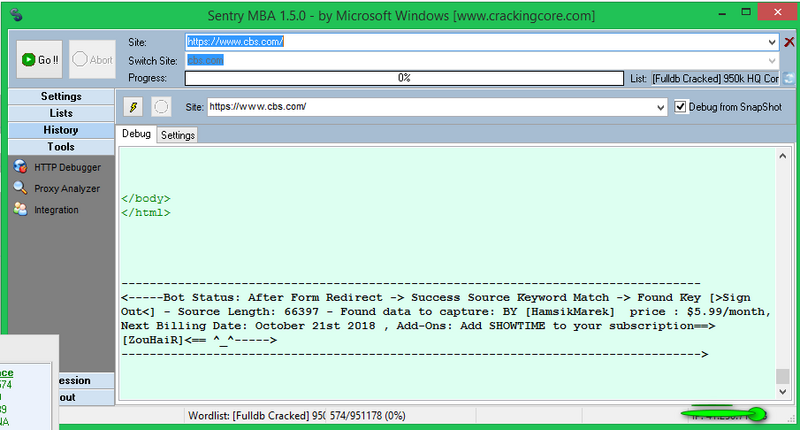The image size is (800, 430).
Task: Minimize the Sentry MBA window
Action: pos(722,13)
